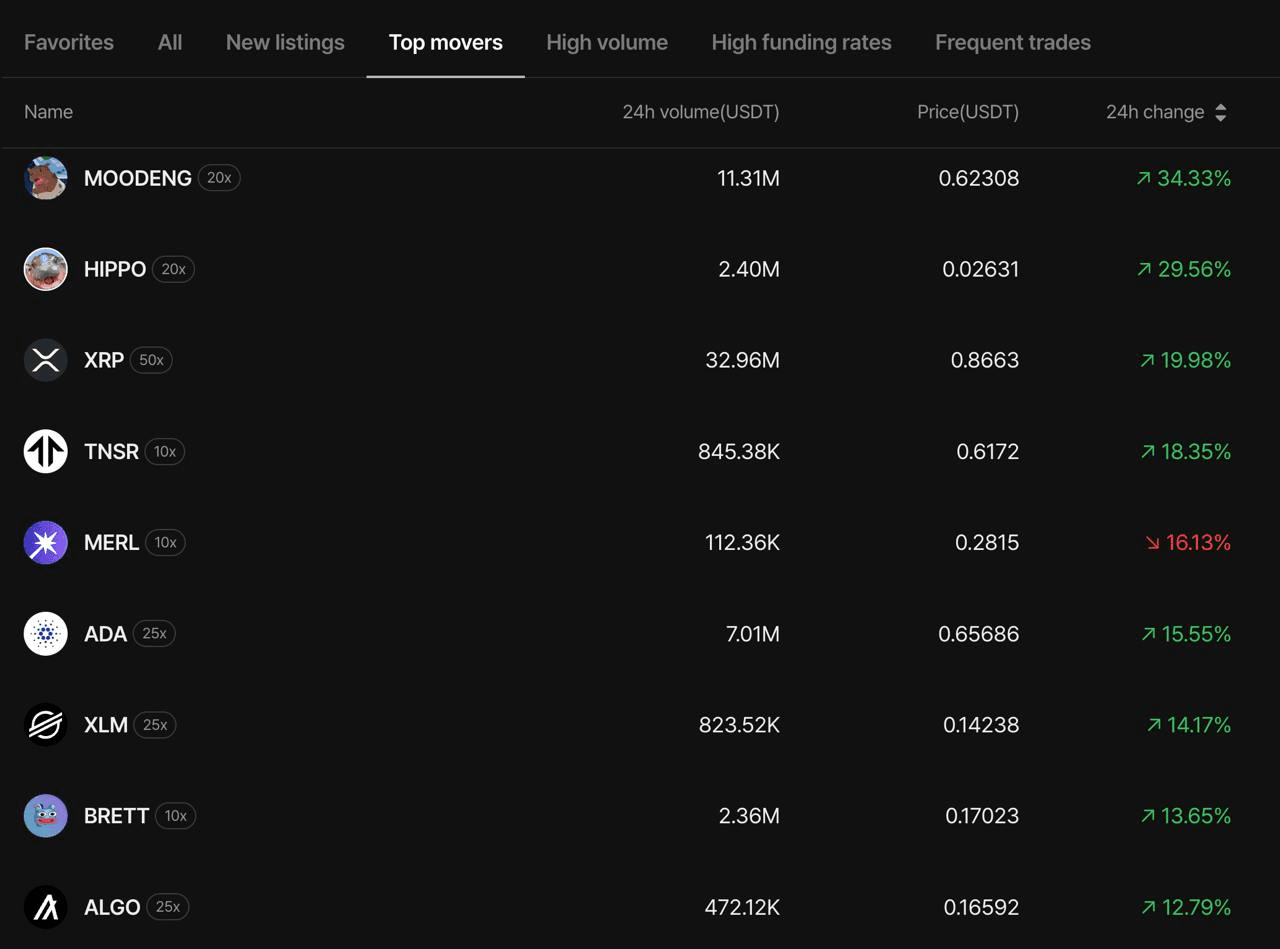This screenshot has width=1280, height=949.
Task: Click the MOODENG coin icon
Action: click(45, 178)
